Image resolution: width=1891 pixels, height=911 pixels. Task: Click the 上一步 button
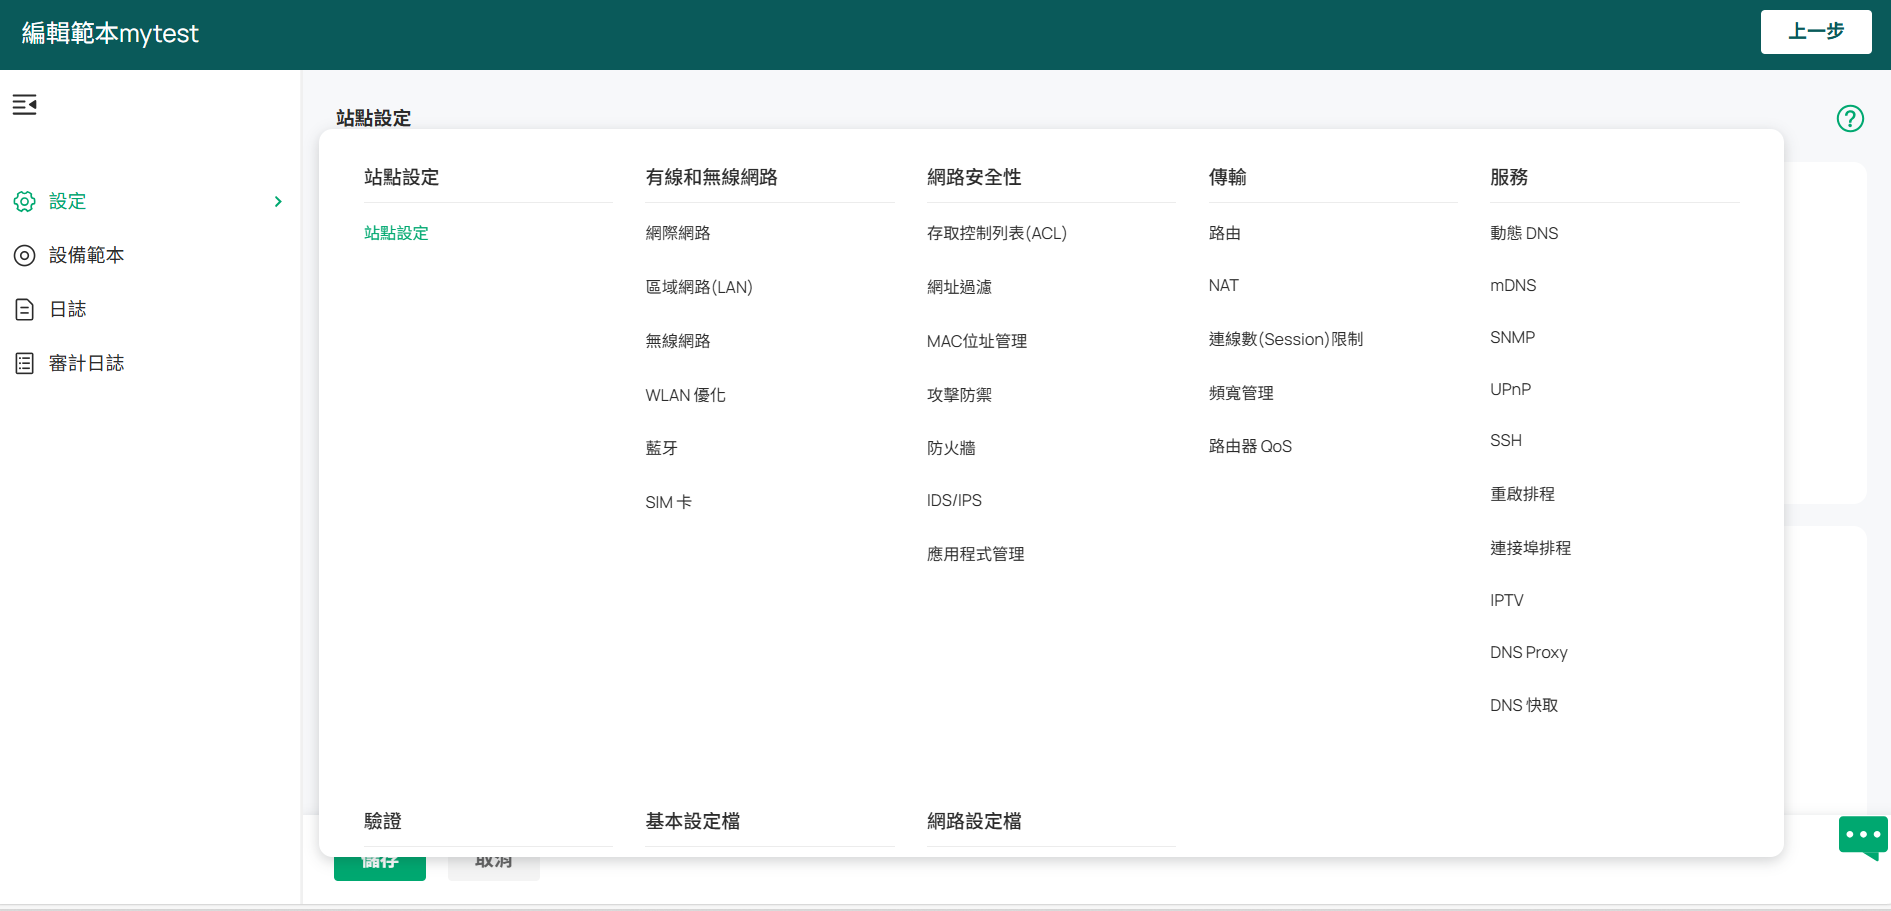[1816, 32]
